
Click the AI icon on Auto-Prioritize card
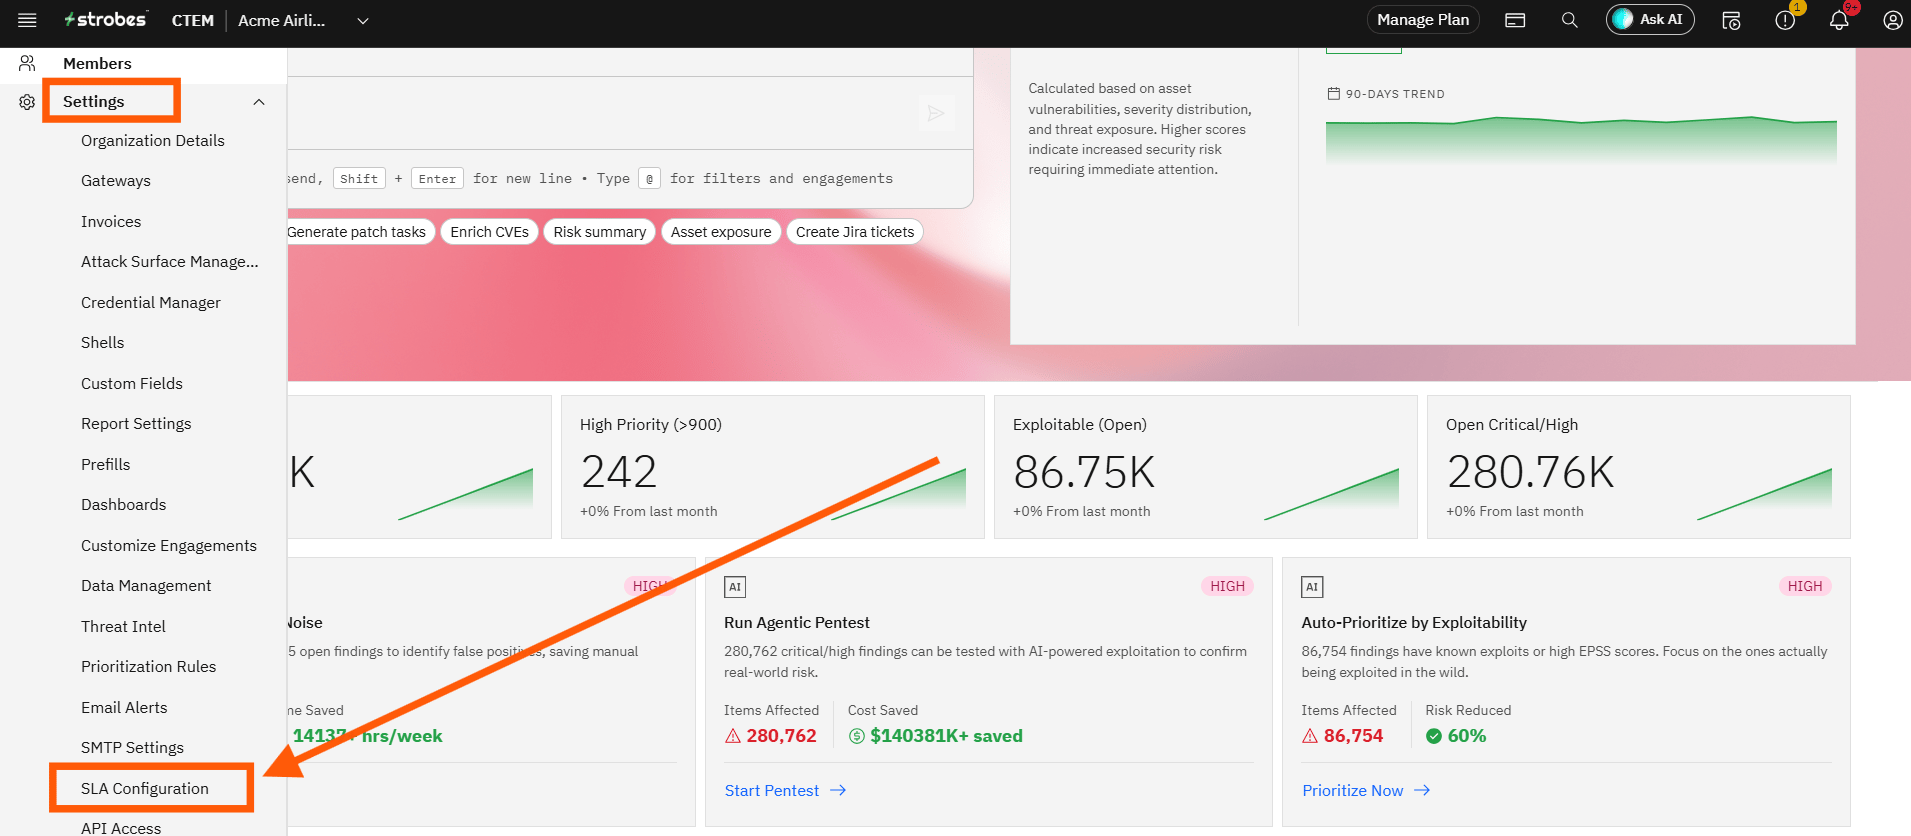(x=1312, y=587)
